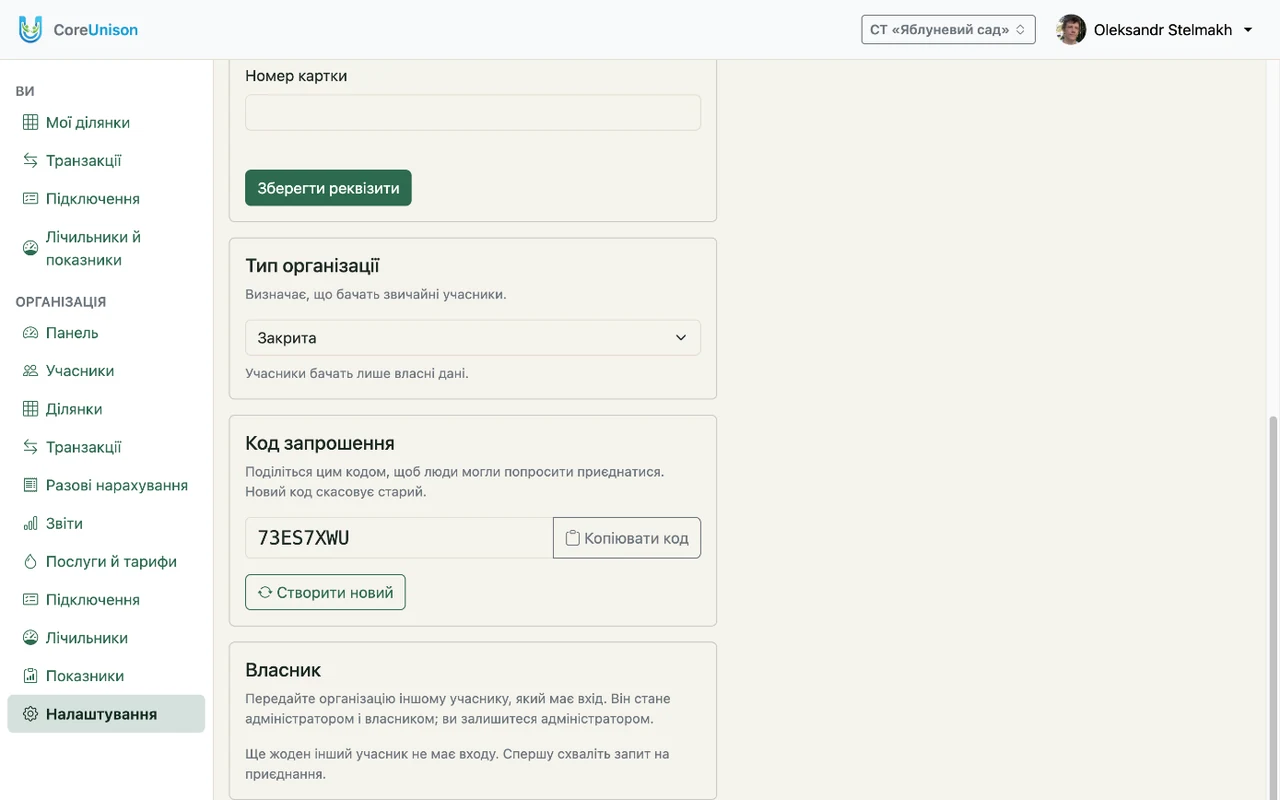Click grid icon beside Ділянки
This screenshot has width=1280, height=800.
point(31,409)
